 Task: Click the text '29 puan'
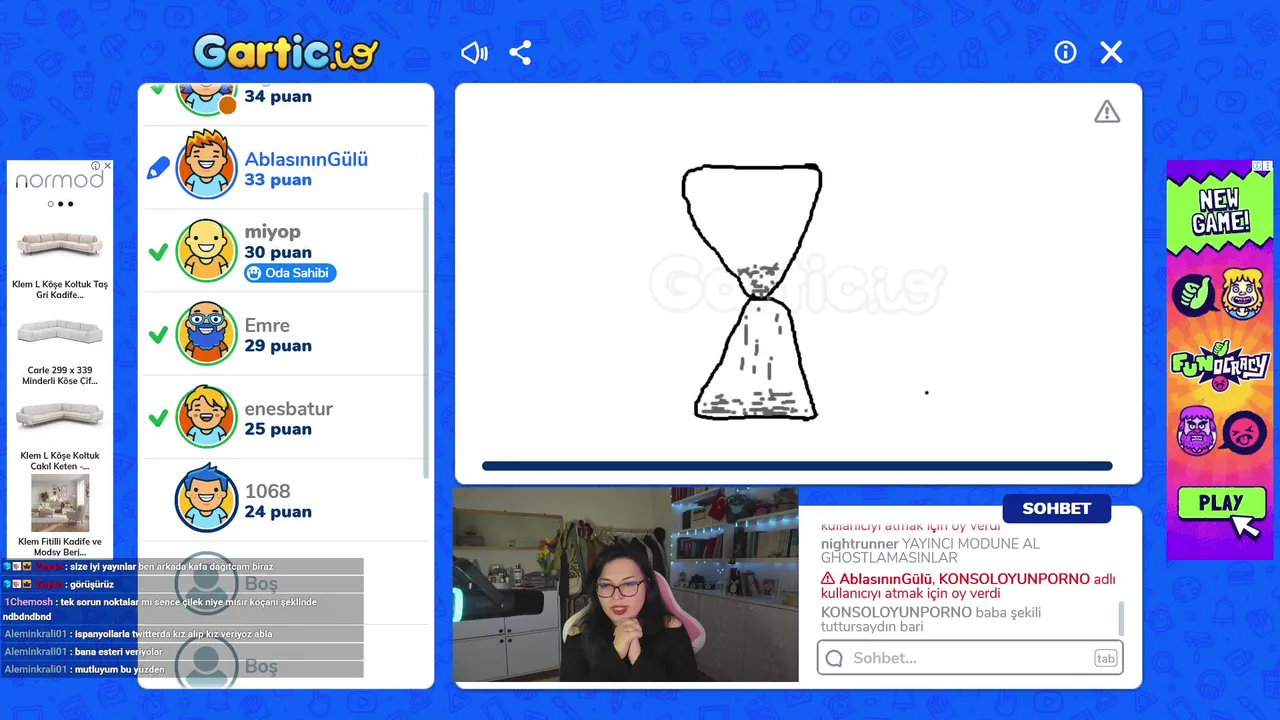click(277, 346)
